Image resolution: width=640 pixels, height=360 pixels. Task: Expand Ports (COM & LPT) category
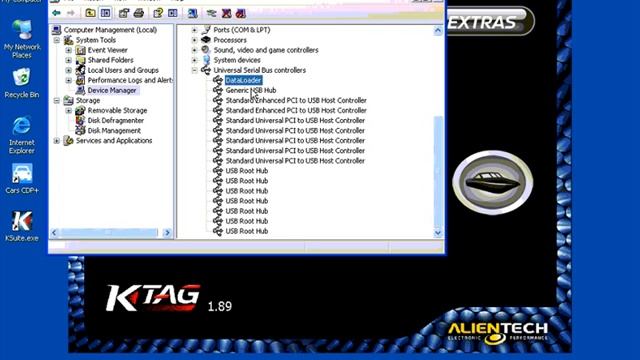194,30
